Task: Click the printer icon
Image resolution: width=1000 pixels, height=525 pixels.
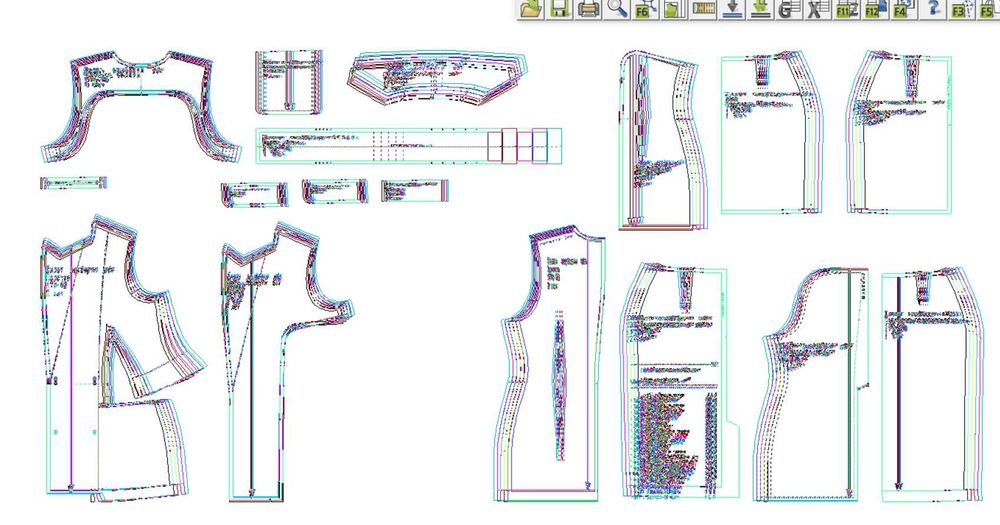Action: [x=589, y=9]
